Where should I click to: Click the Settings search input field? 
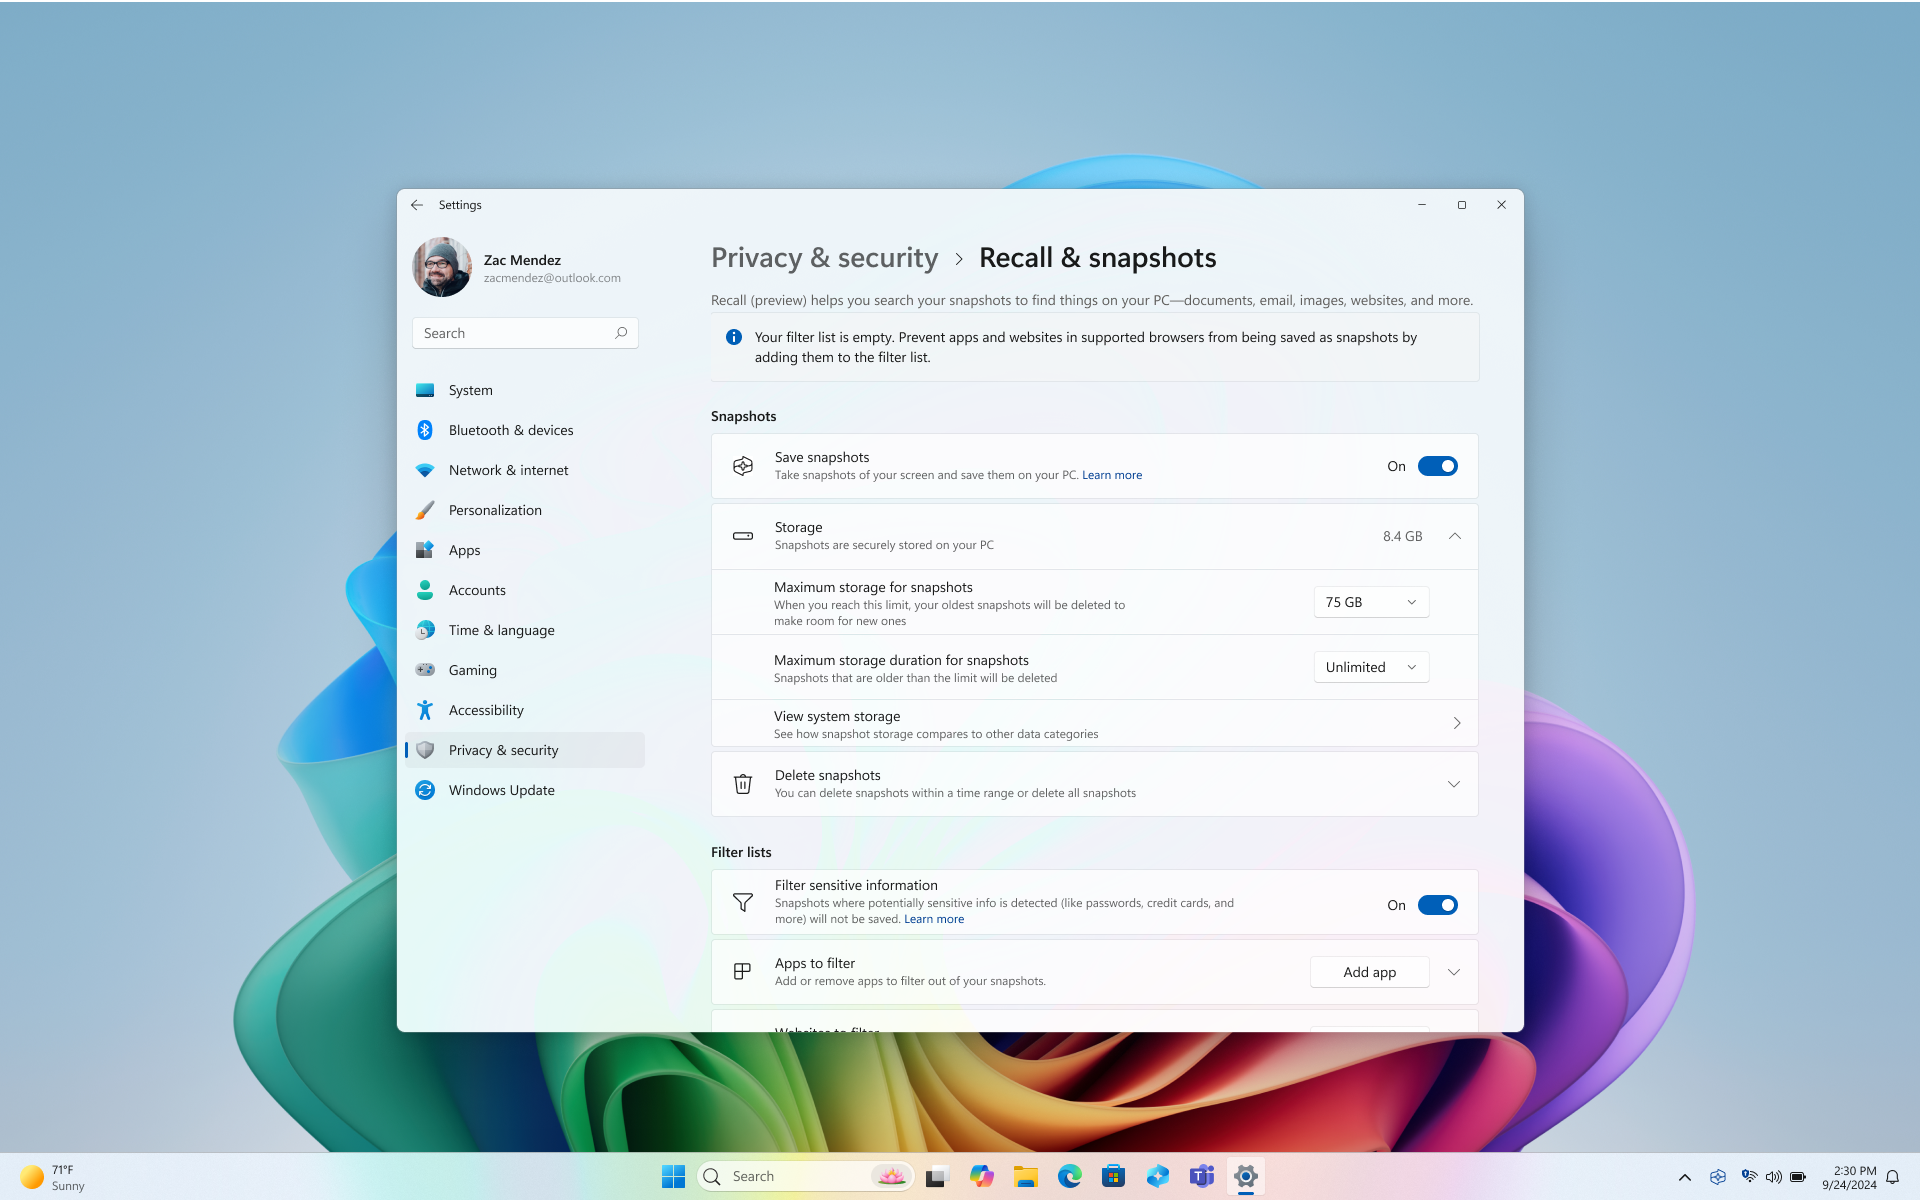pos(525,332)
